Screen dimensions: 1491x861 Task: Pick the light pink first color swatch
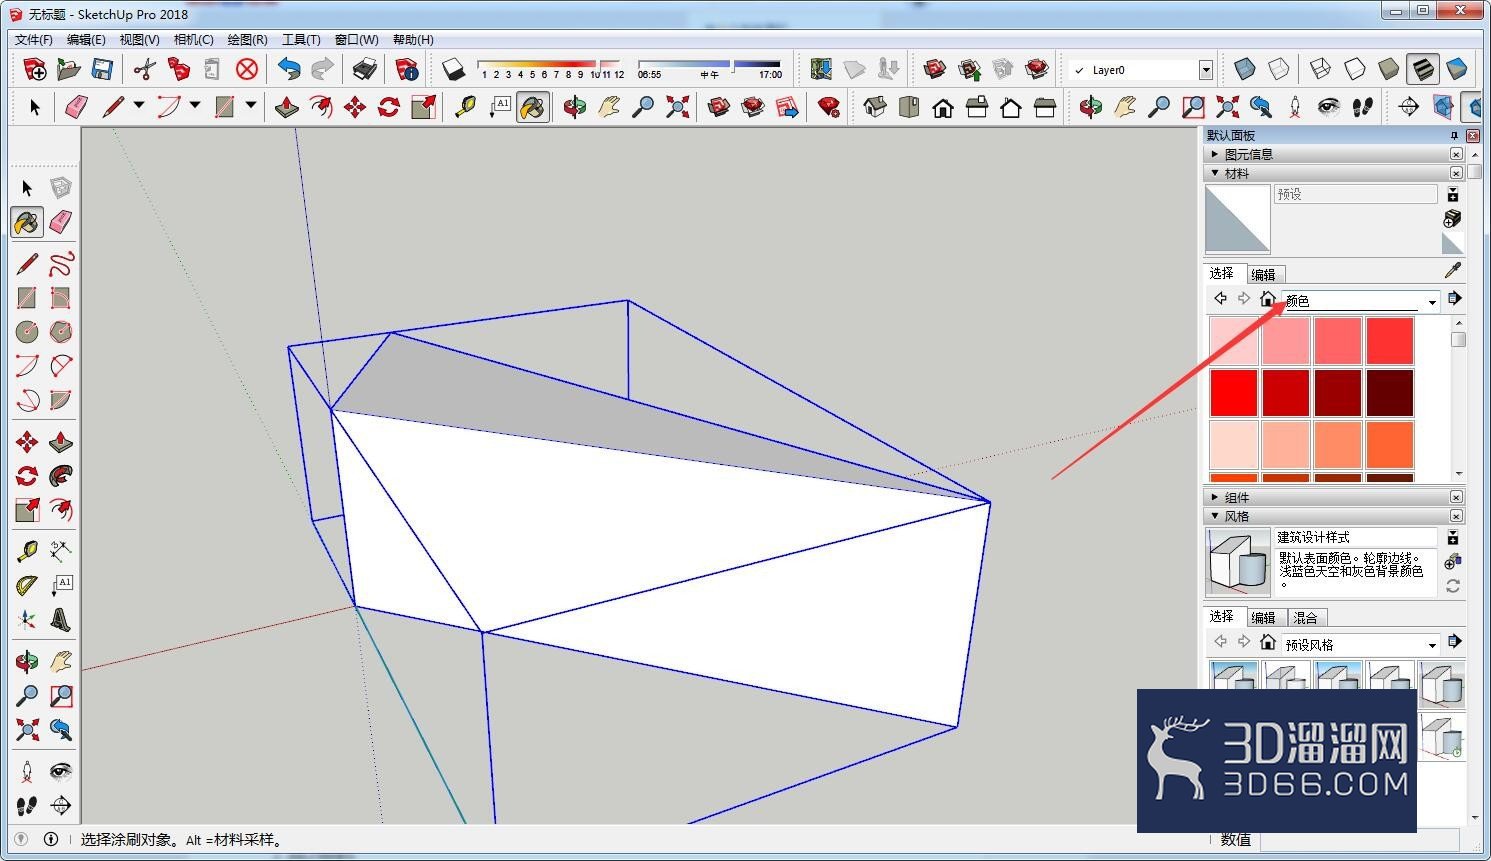(x=1234, y=341)
